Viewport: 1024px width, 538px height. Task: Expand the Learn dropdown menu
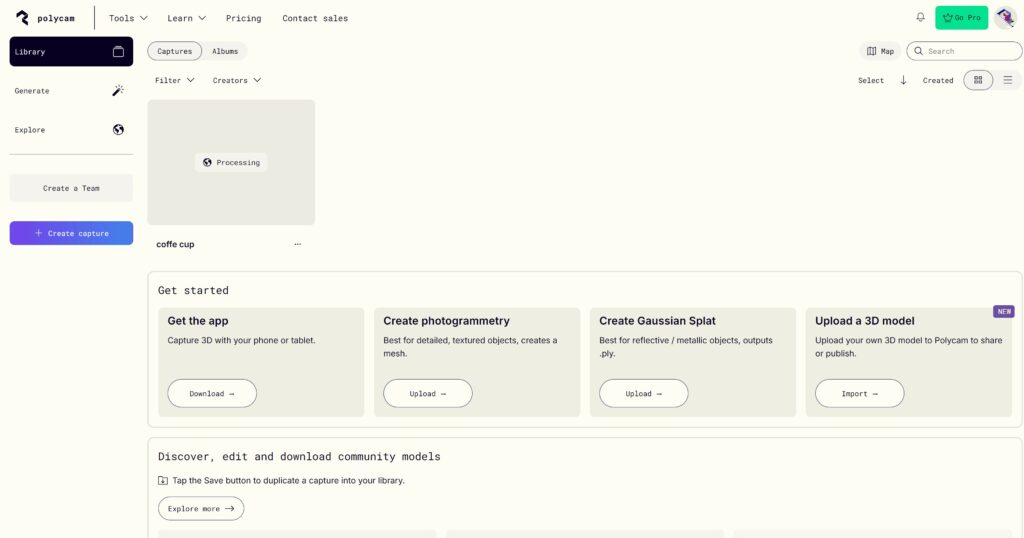[187, 18]
